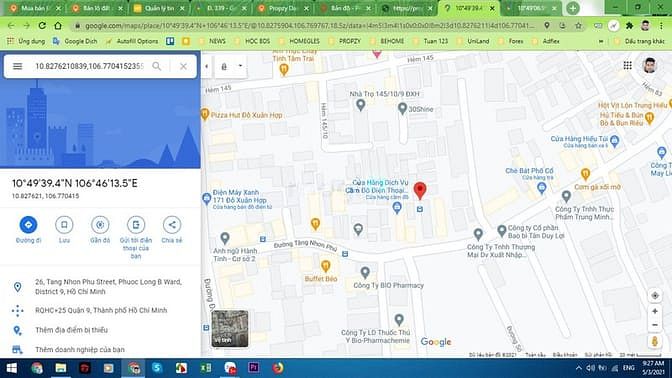Open the PROPZY bookmark folder
The width and height of the screenshot is (672, 378).
coord(345,41)
